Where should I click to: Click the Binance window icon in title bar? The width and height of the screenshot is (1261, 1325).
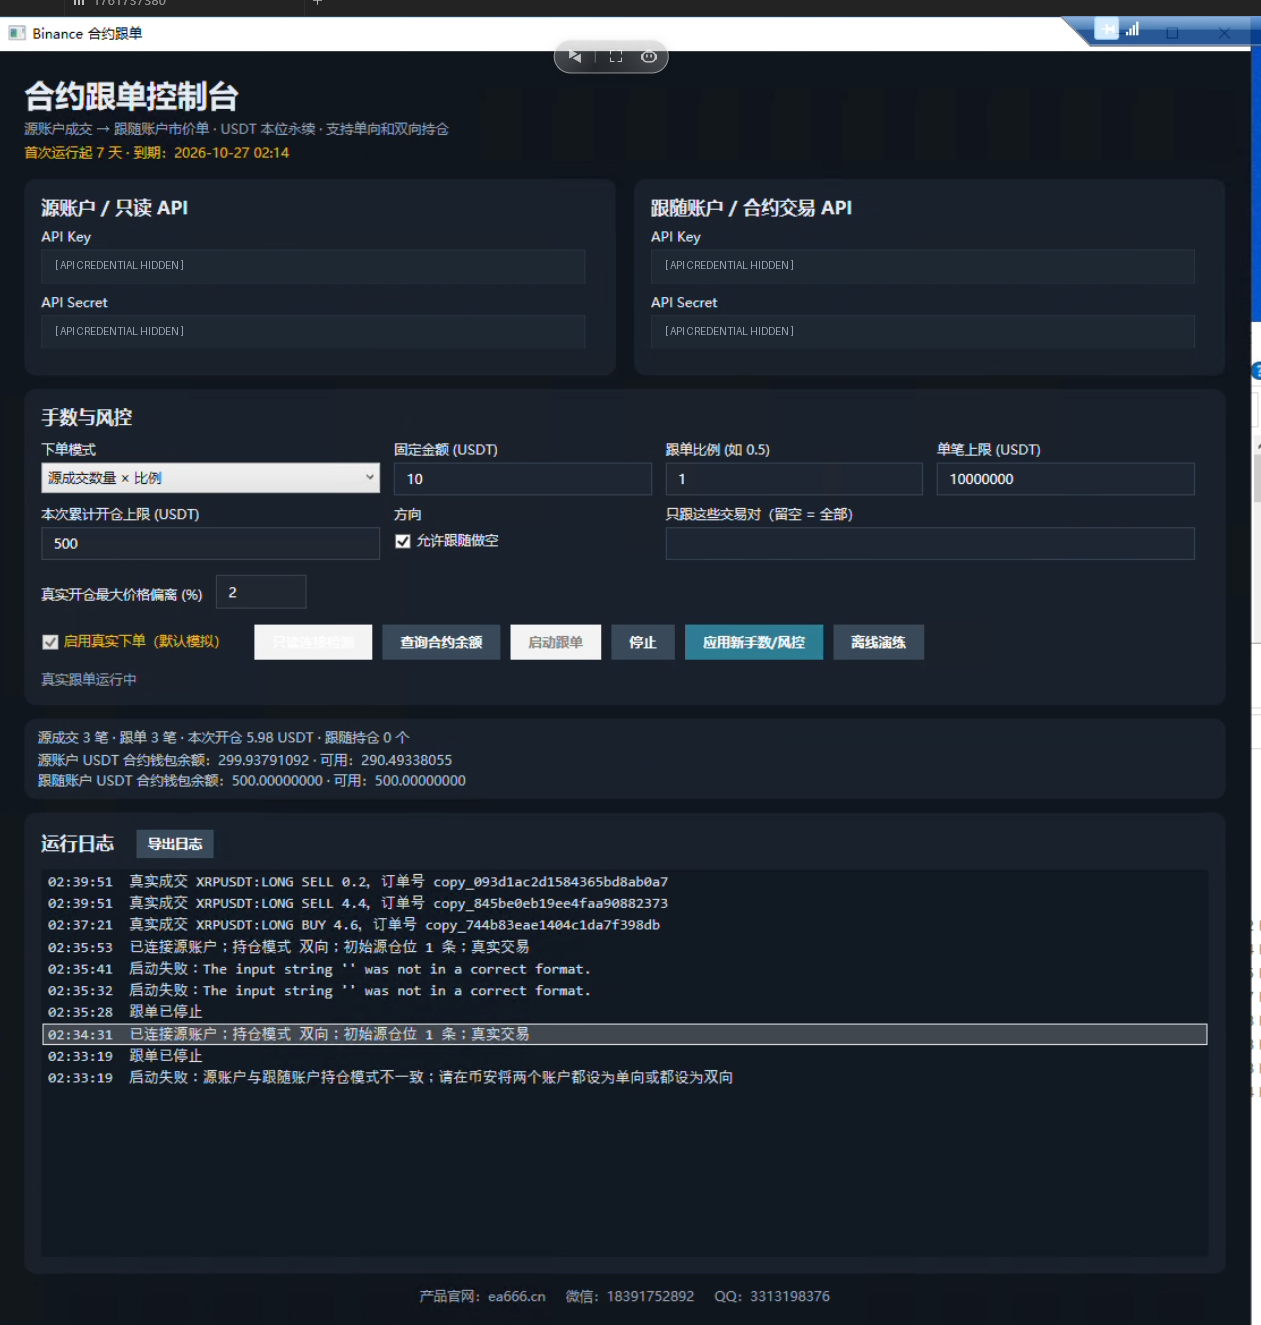pos(17,33)
